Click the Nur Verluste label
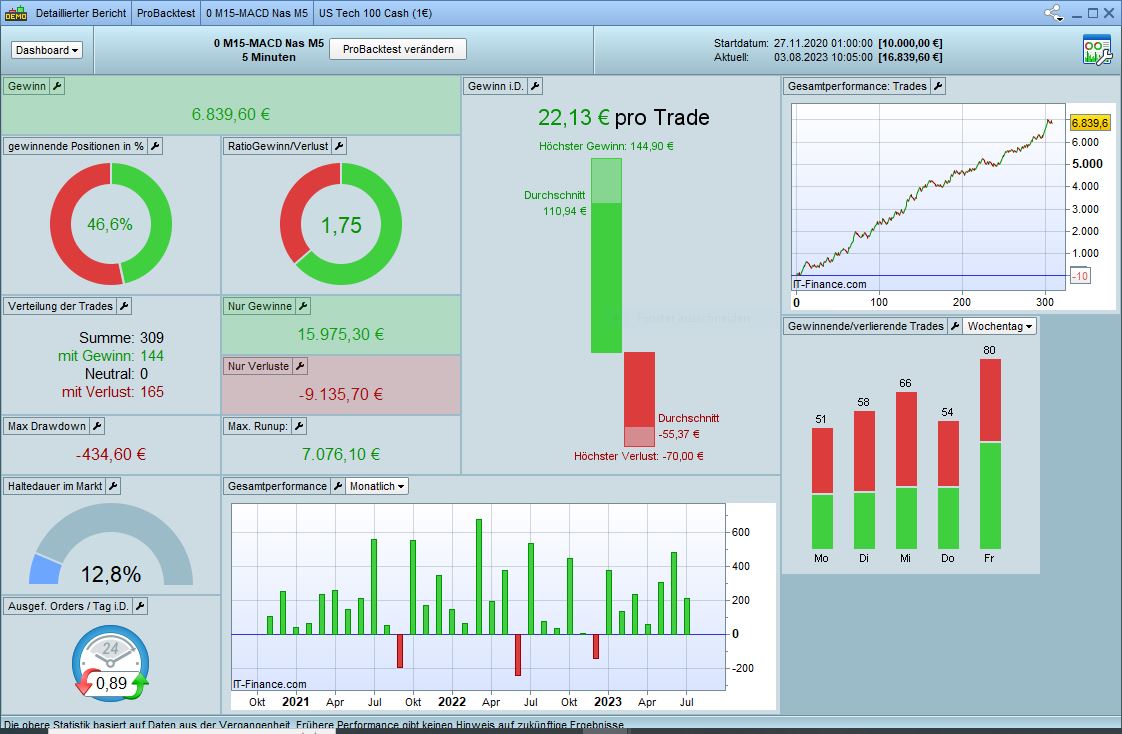Viewport: 1122px width, 734px height. point(258,367)
